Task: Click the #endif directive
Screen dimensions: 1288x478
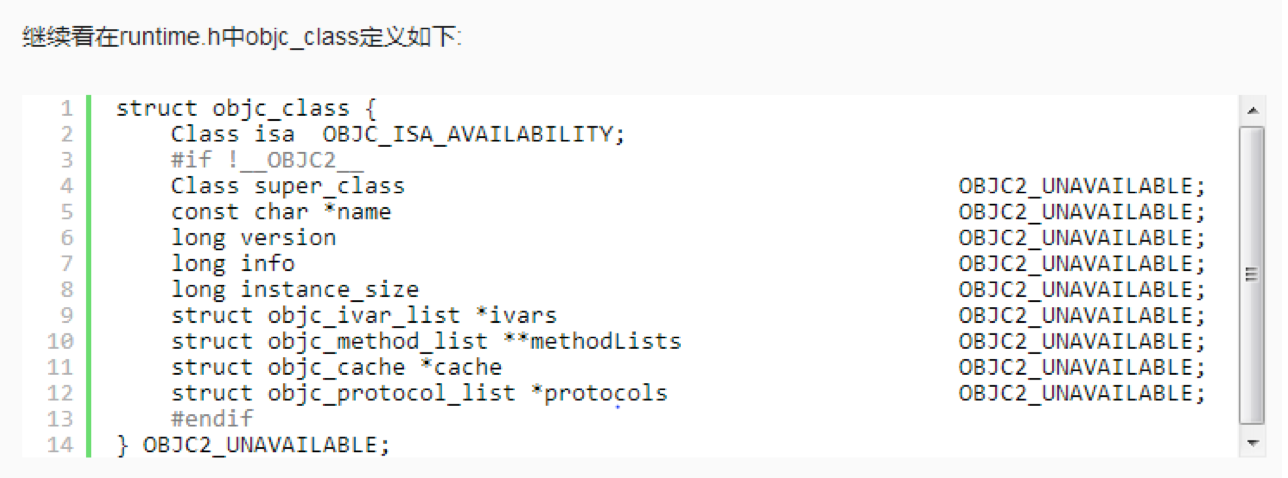Action: click(x=212, y=418)
